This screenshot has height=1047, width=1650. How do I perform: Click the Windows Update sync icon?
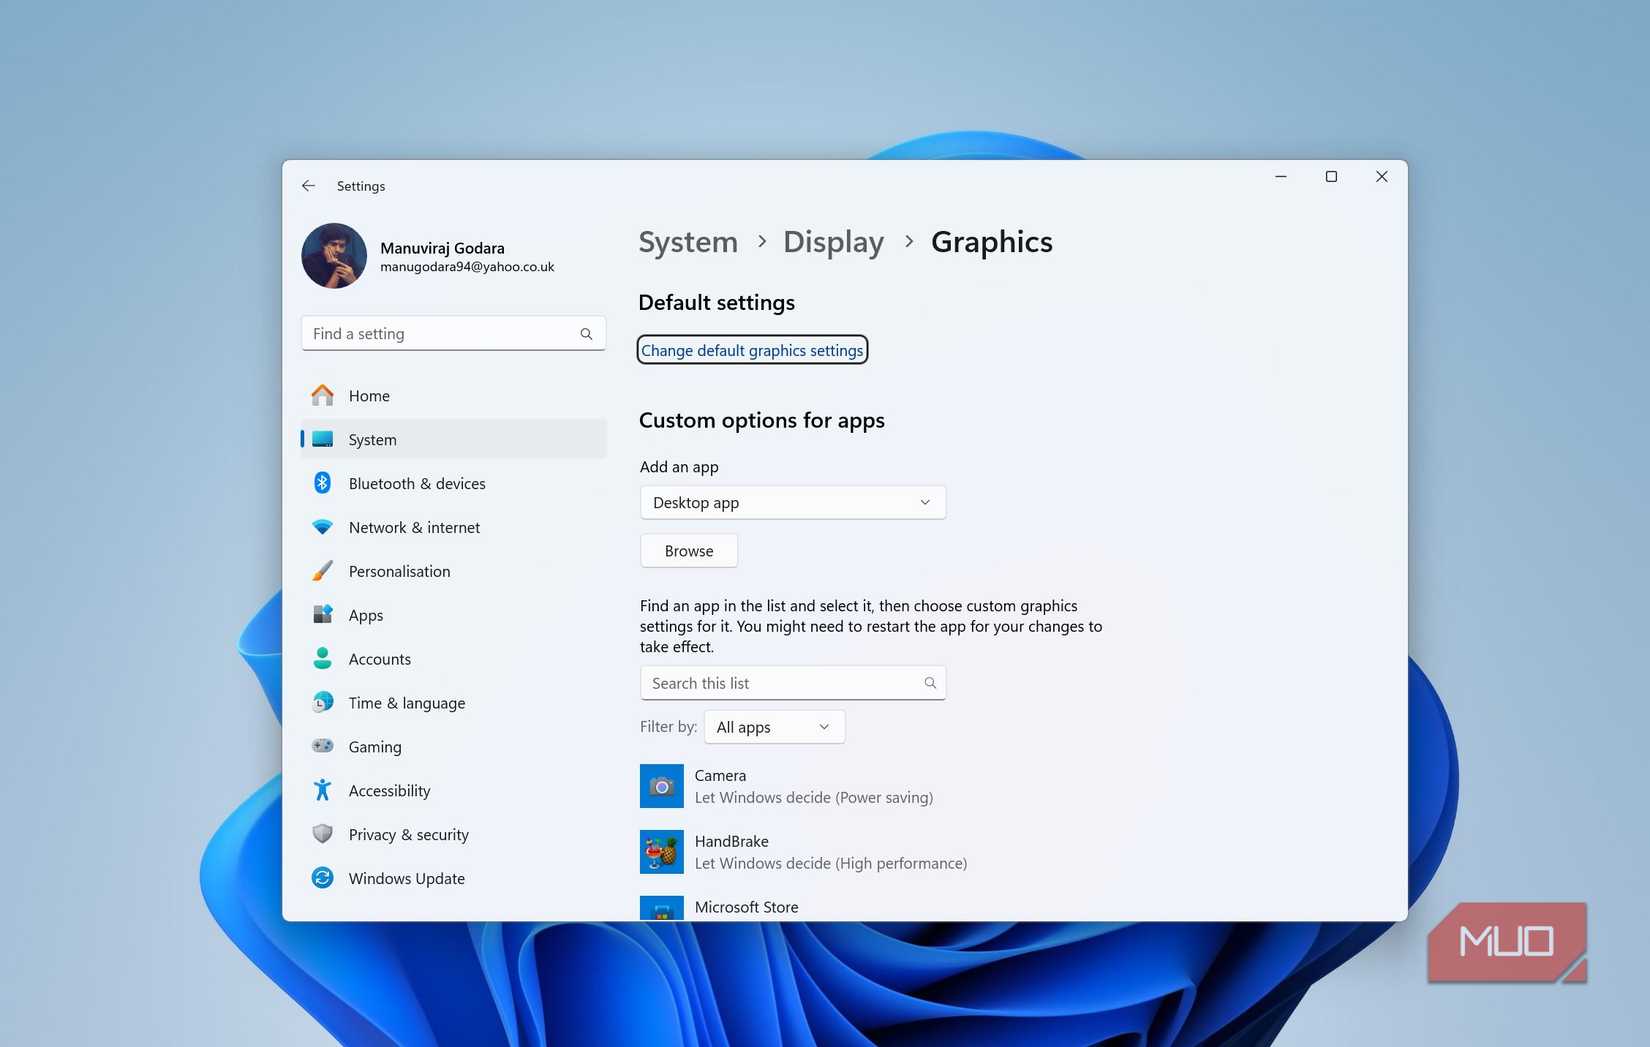(x=322, y=878)
